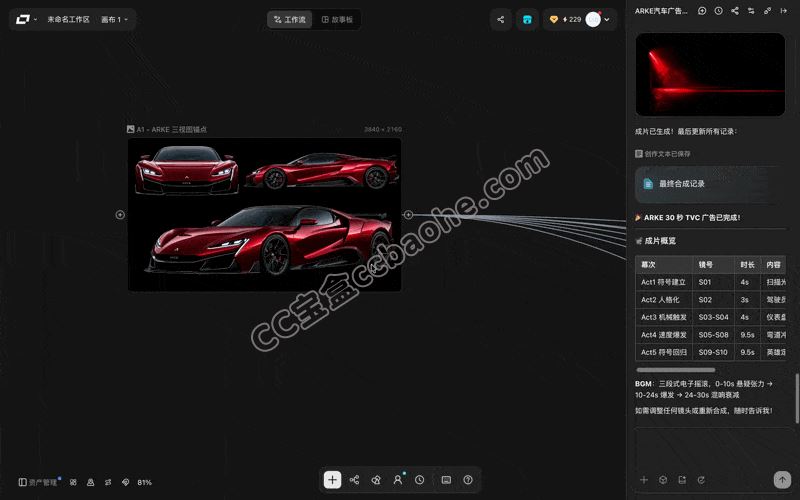This screenshot has width=800, height=500.
Task: Click the 幕次 column header
Action: 663,265
